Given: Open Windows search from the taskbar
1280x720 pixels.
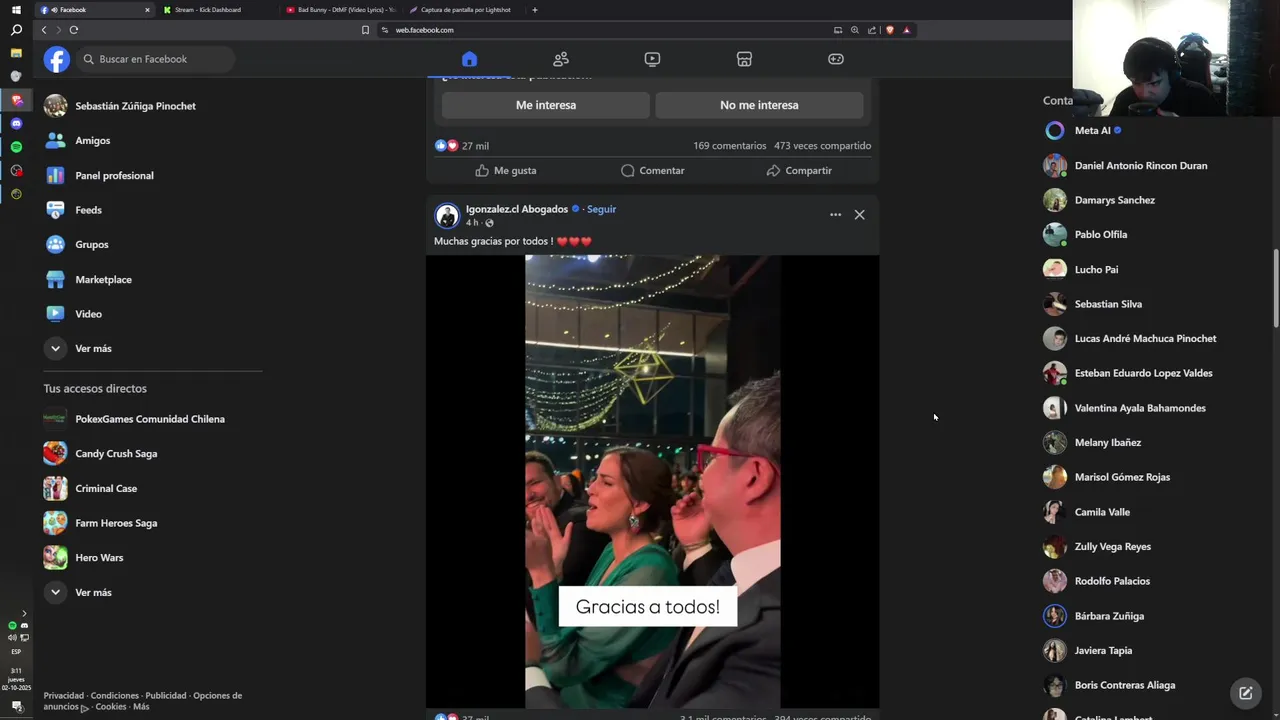Looking at the screenshot, I should click(x=16, y=30).
